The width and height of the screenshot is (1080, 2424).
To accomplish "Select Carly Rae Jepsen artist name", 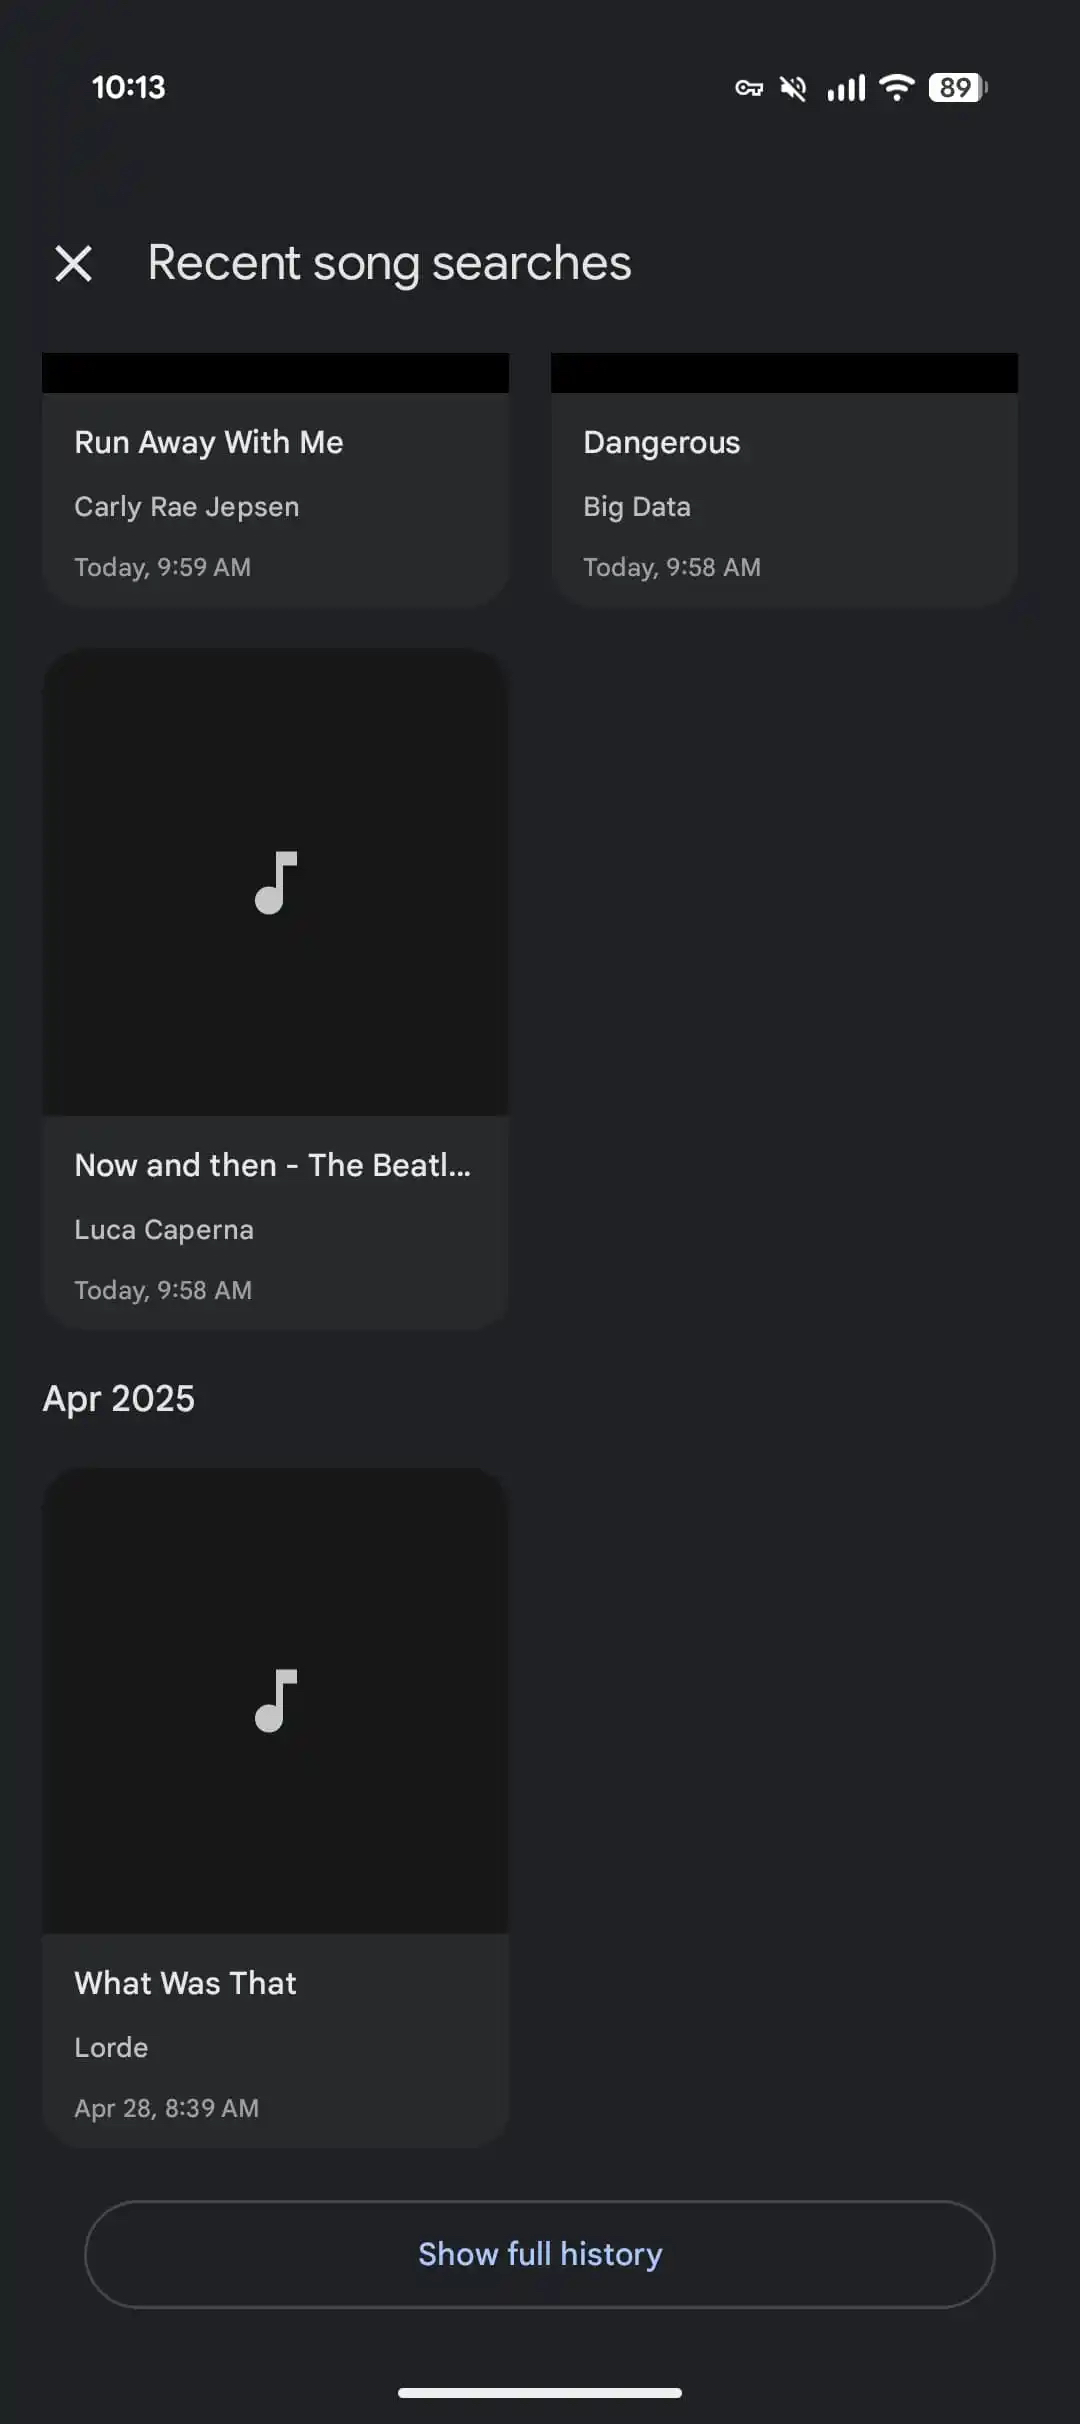I will coord(187,507).
